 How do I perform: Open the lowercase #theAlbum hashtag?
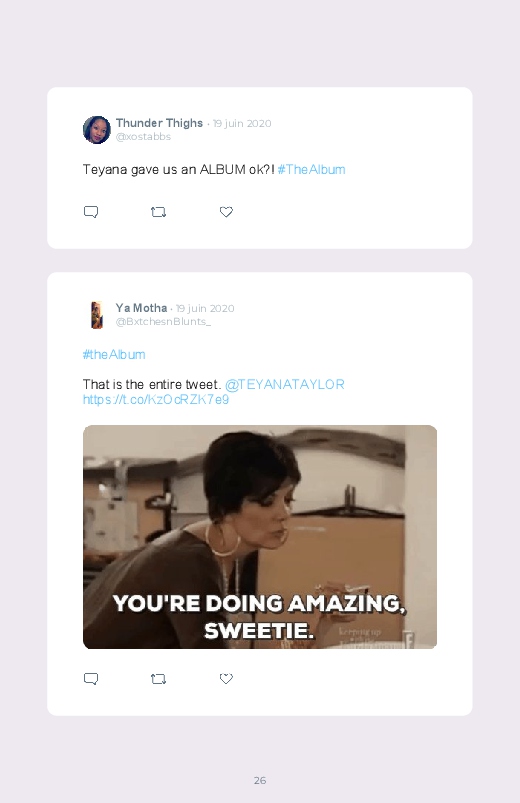(114, 354)
